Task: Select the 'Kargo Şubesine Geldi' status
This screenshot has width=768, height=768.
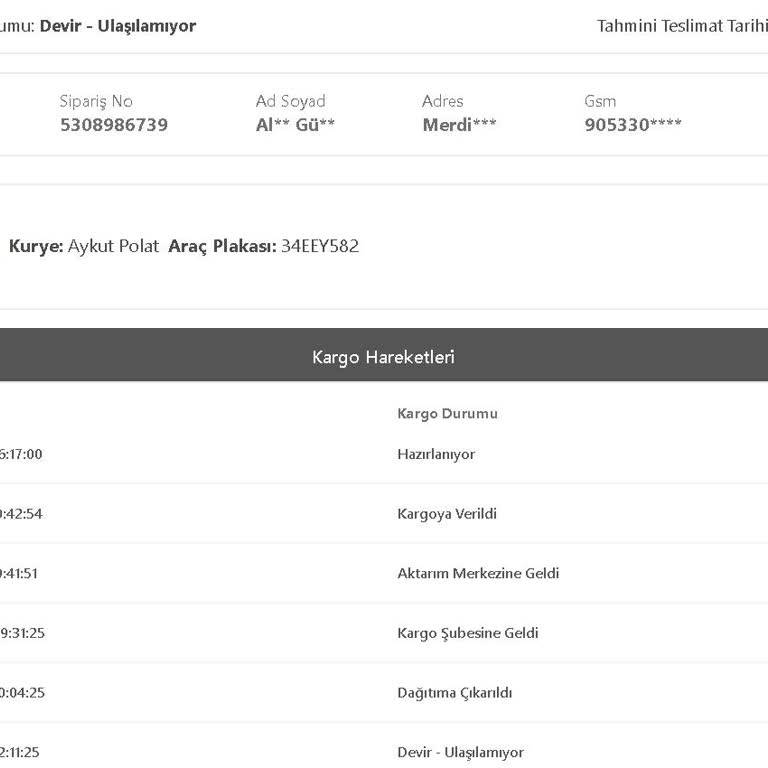Action: (x=468, y=633)
